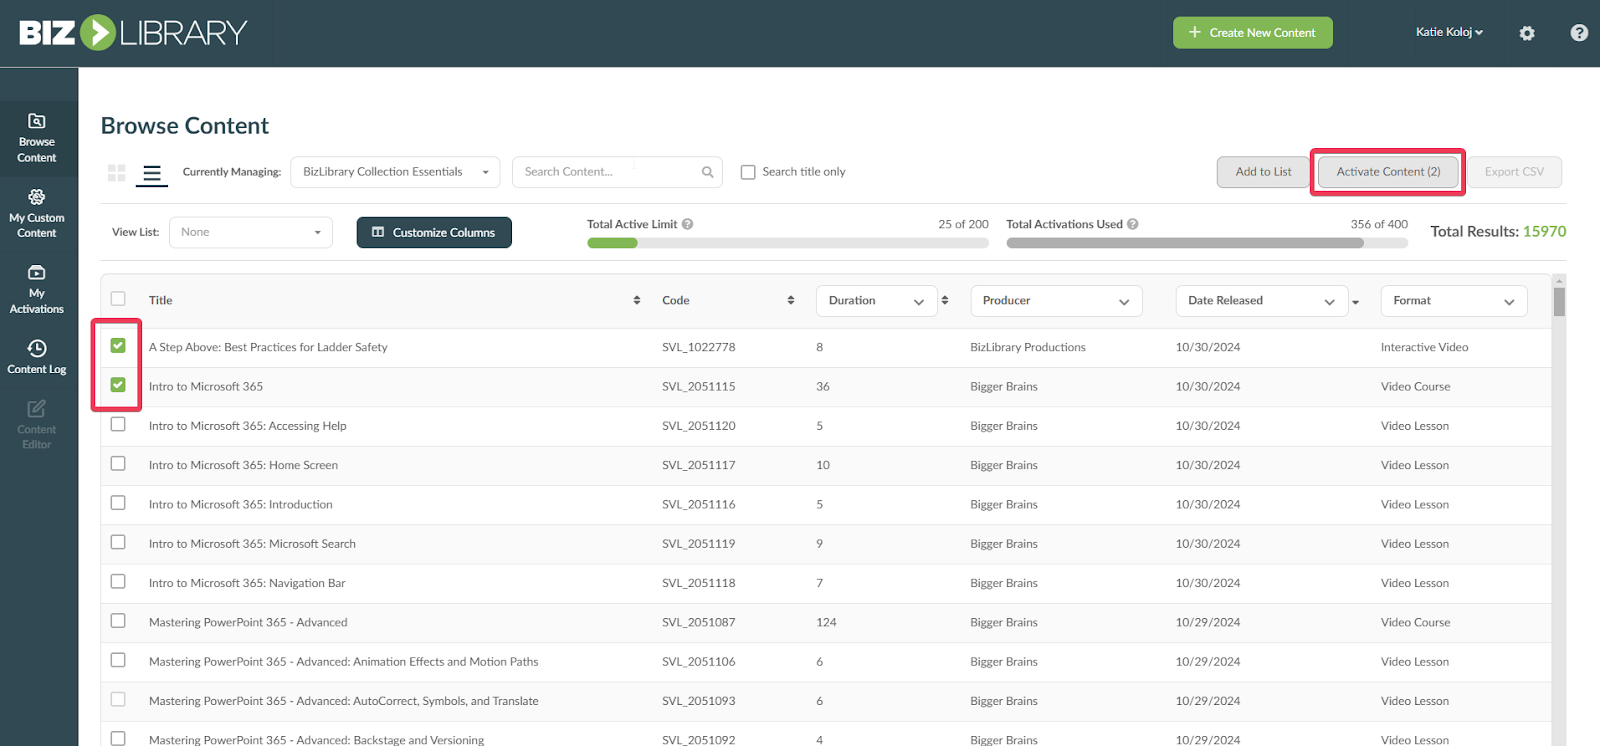The image size is (1600, 746).
Task: Switch to list view layout icon
Action: pyautogui.click(x=151, y=174)
